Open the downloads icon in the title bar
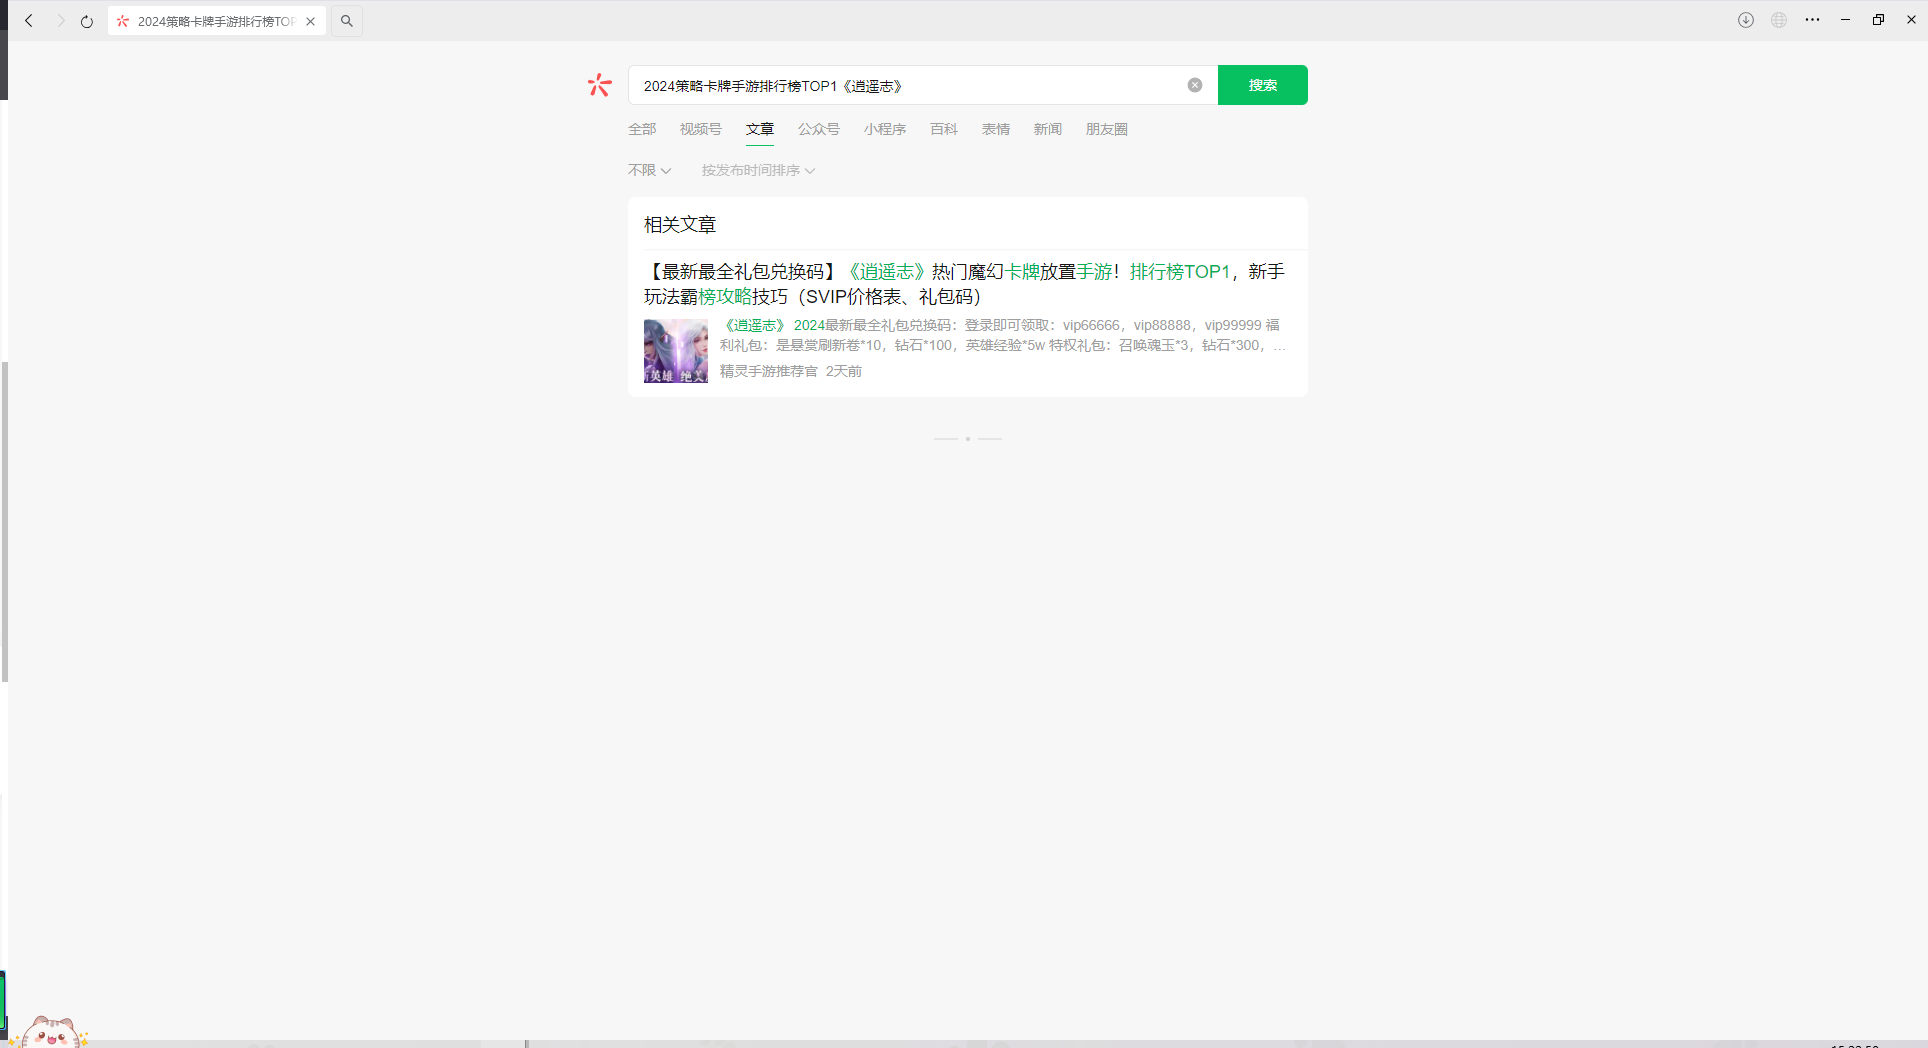The image size is (1928, 1048). click(1746, 20)
